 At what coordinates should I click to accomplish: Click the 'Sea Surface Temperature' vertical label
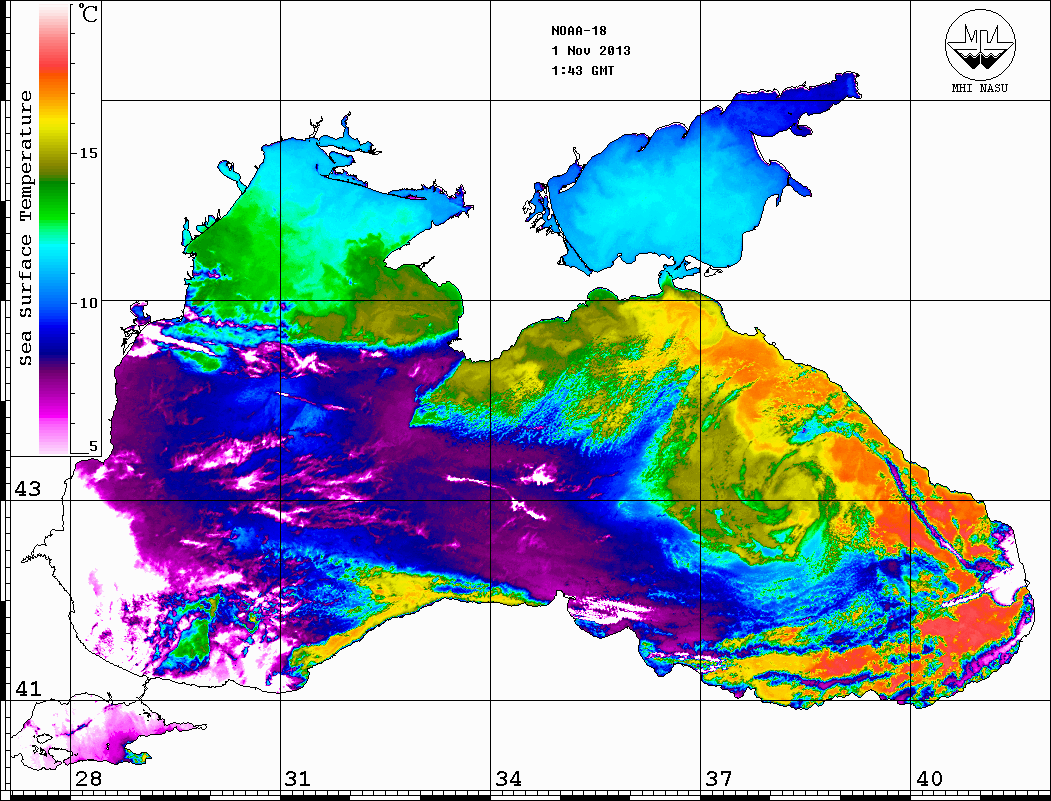(x=25, y=228)
